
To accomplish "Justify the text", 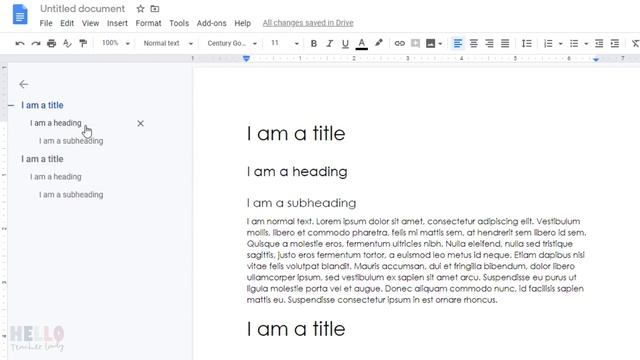I will [505, 43].
